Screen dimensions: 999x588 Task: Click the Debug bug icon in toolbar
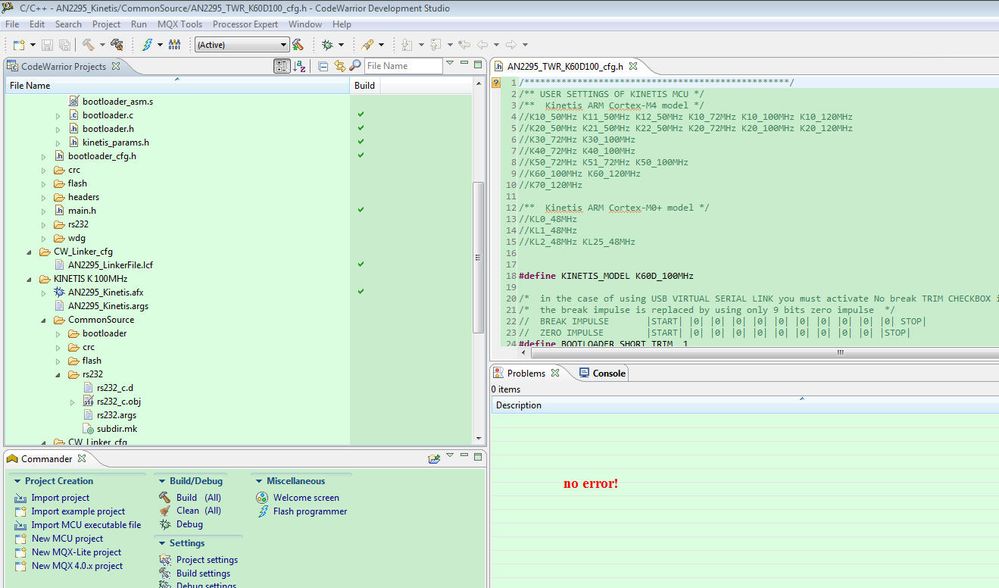pyautogui.click(x=326, y=45)
